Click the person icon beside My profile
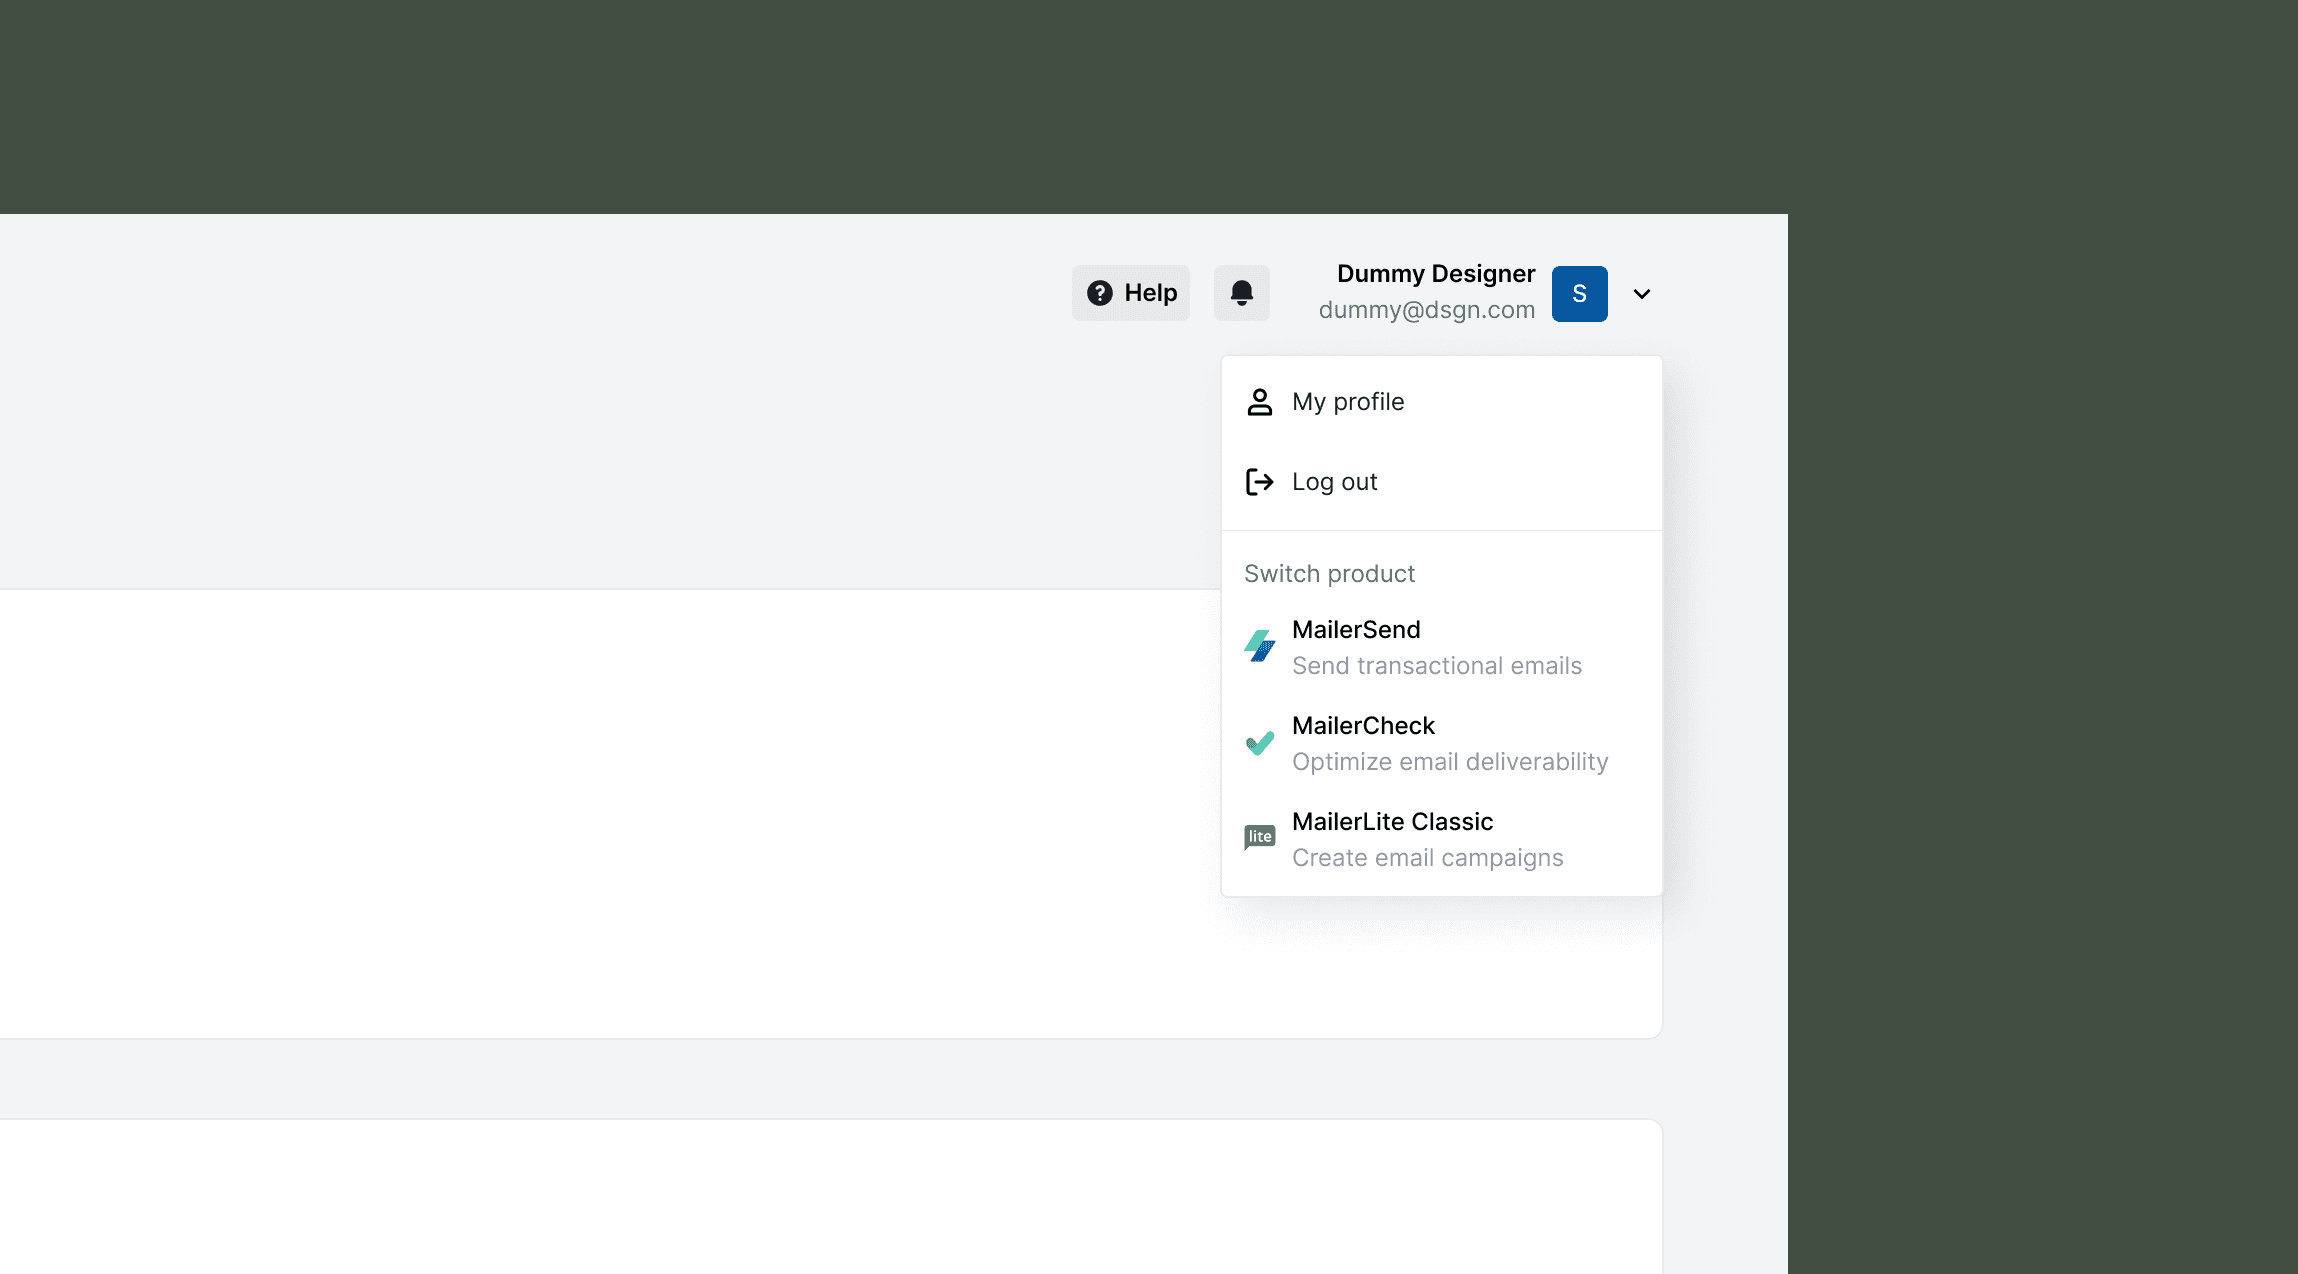 coord(1259,402)
